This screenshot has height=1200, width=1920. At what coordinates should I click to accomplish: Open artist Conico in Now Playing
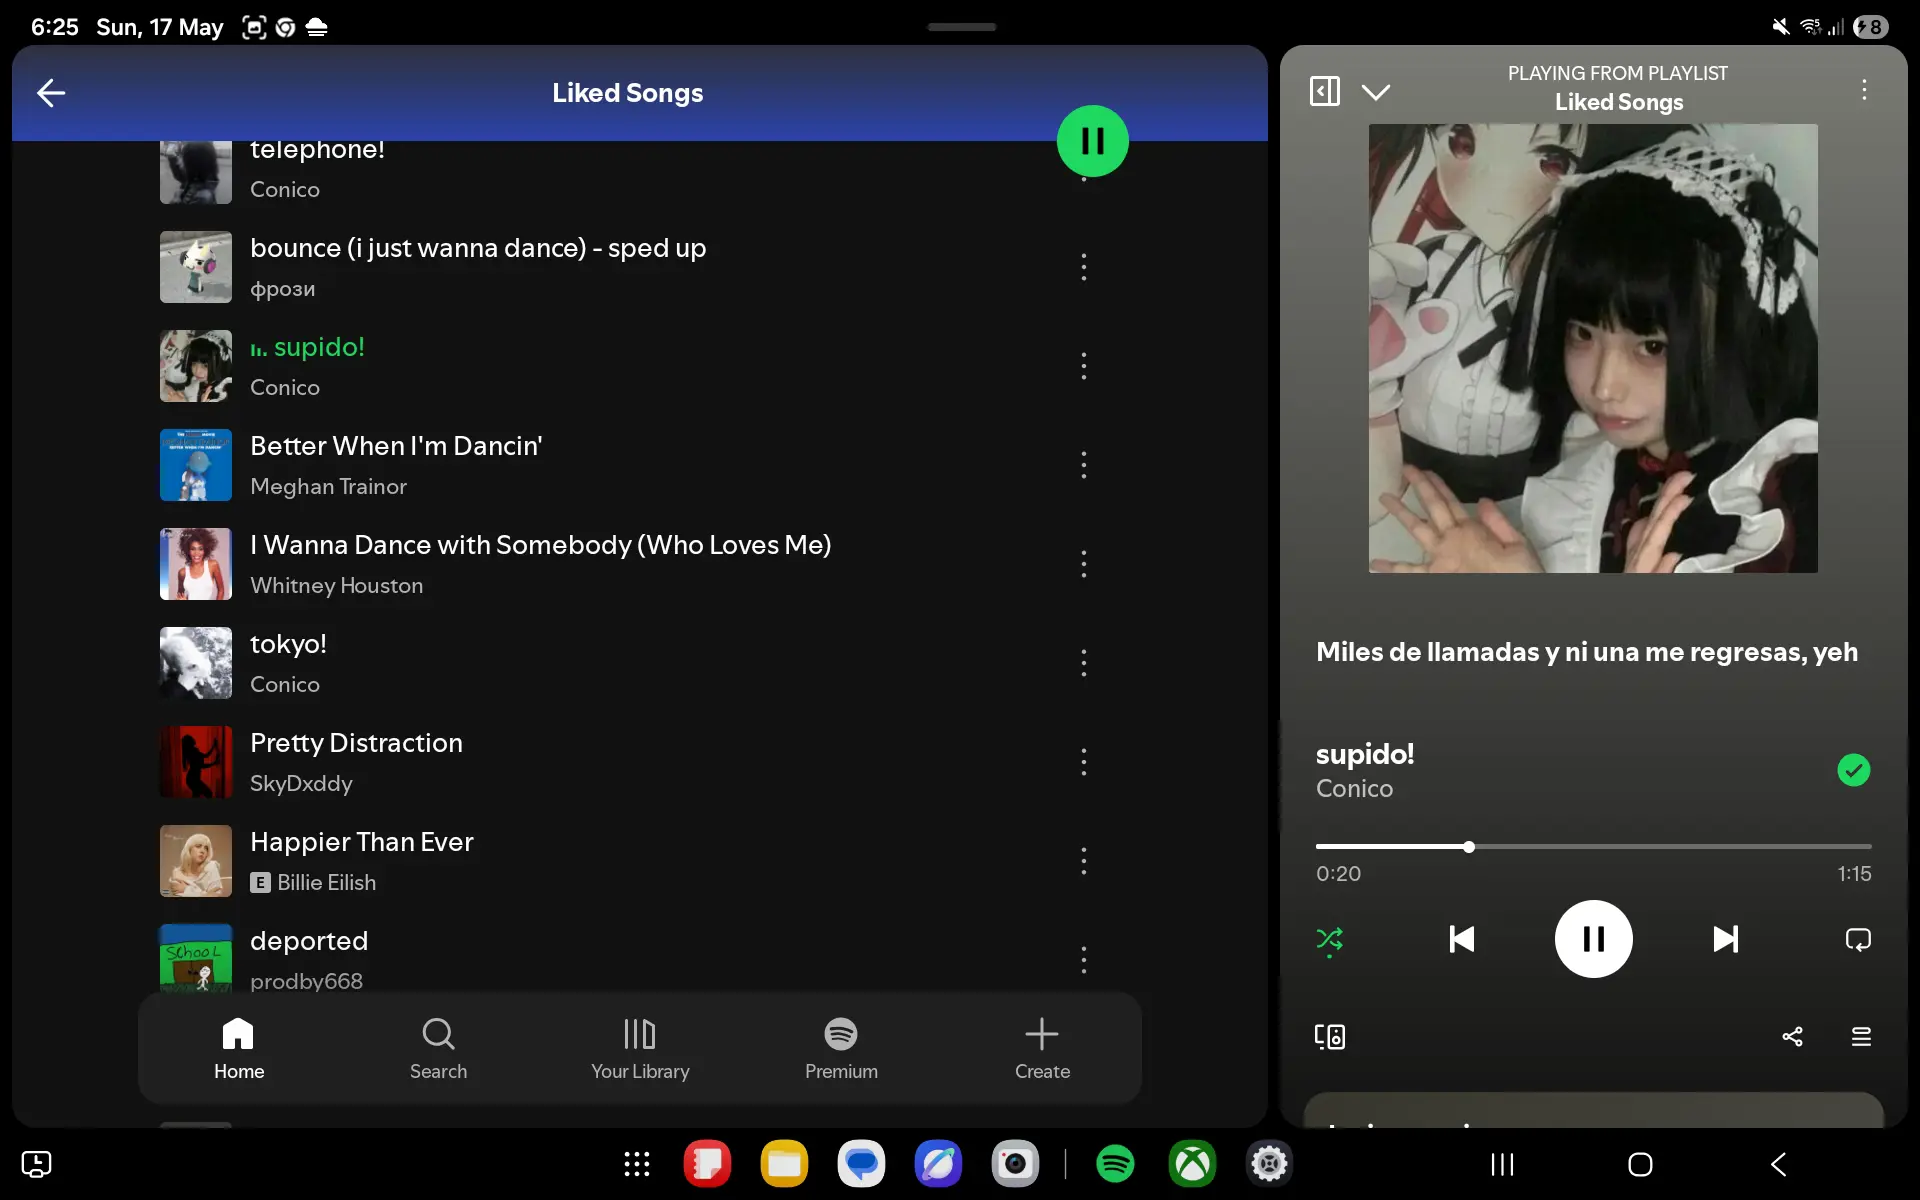pos(1354,789)
